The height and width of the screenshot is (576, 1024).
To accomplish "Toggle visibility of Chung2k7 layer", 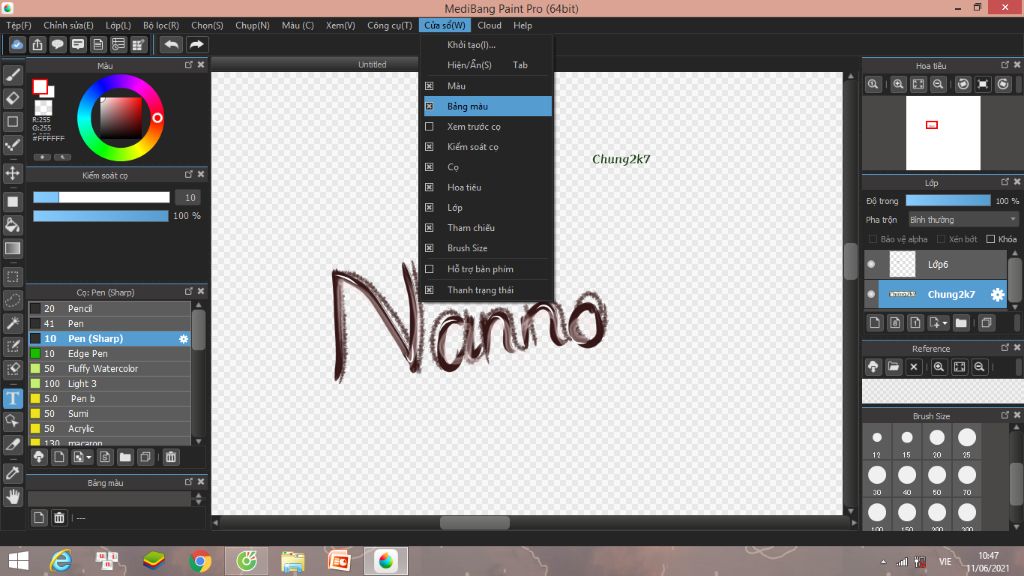I will tap(871, 294).
